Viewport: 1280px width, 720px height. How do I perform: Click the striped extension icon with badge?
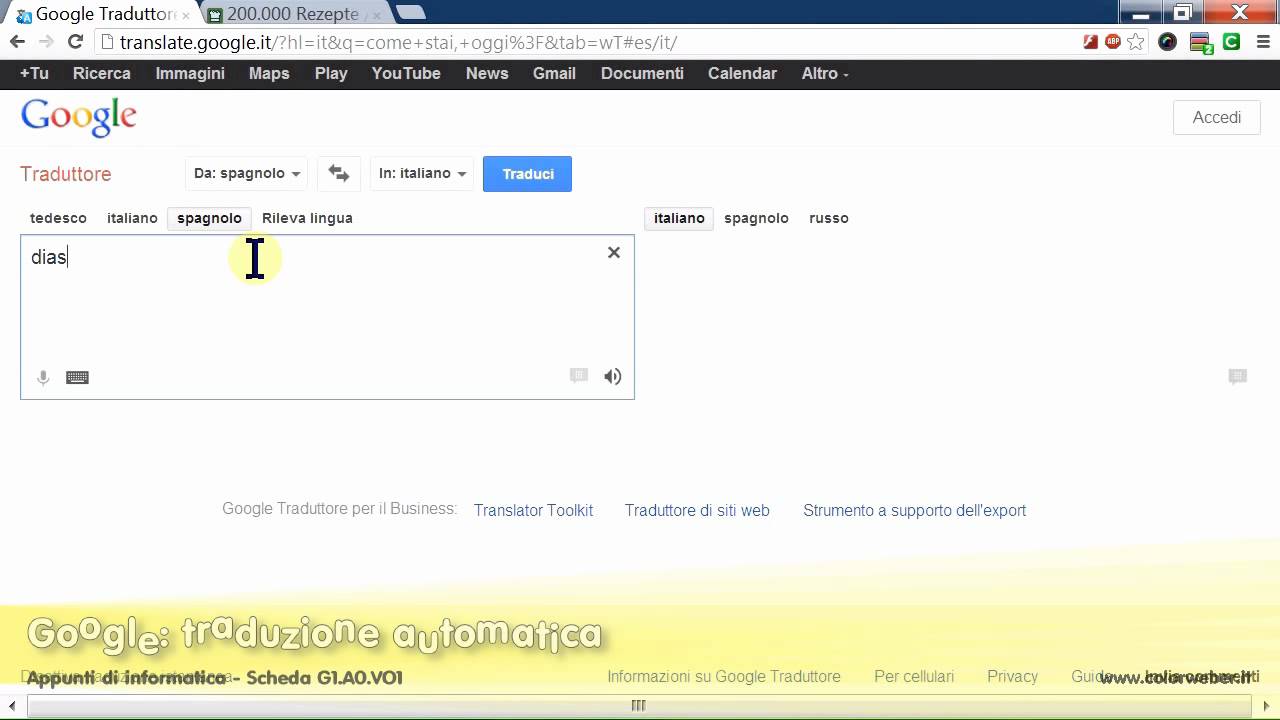pyautogui.click(x=1201, y=43)
